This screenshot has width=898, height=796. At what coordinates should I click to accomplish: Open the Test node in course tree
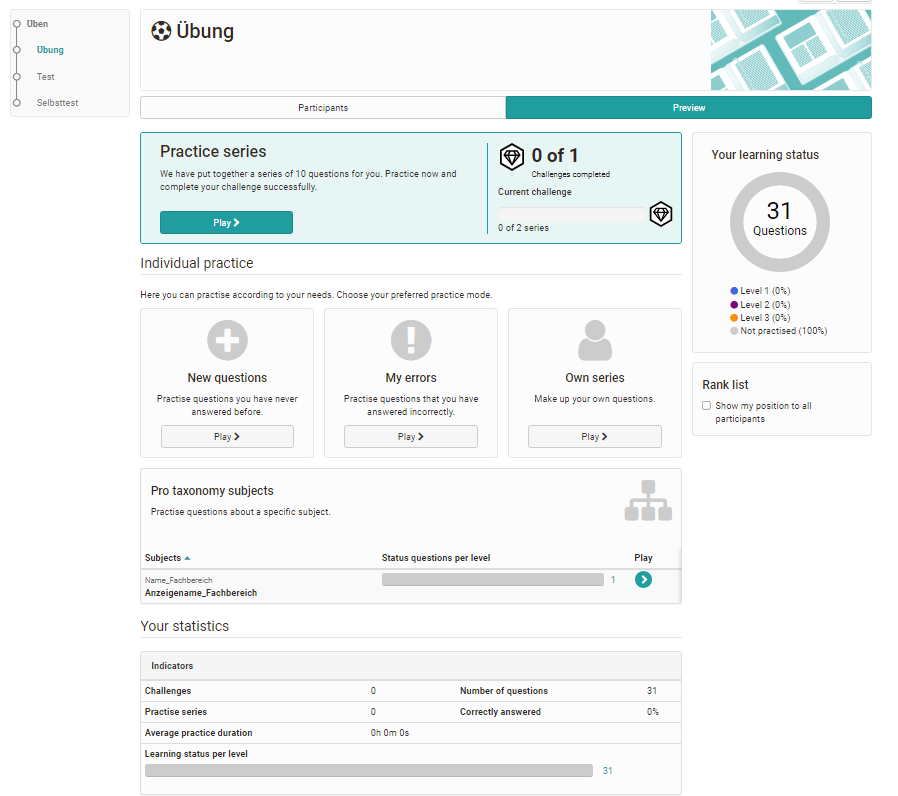[x=45, y=77]
